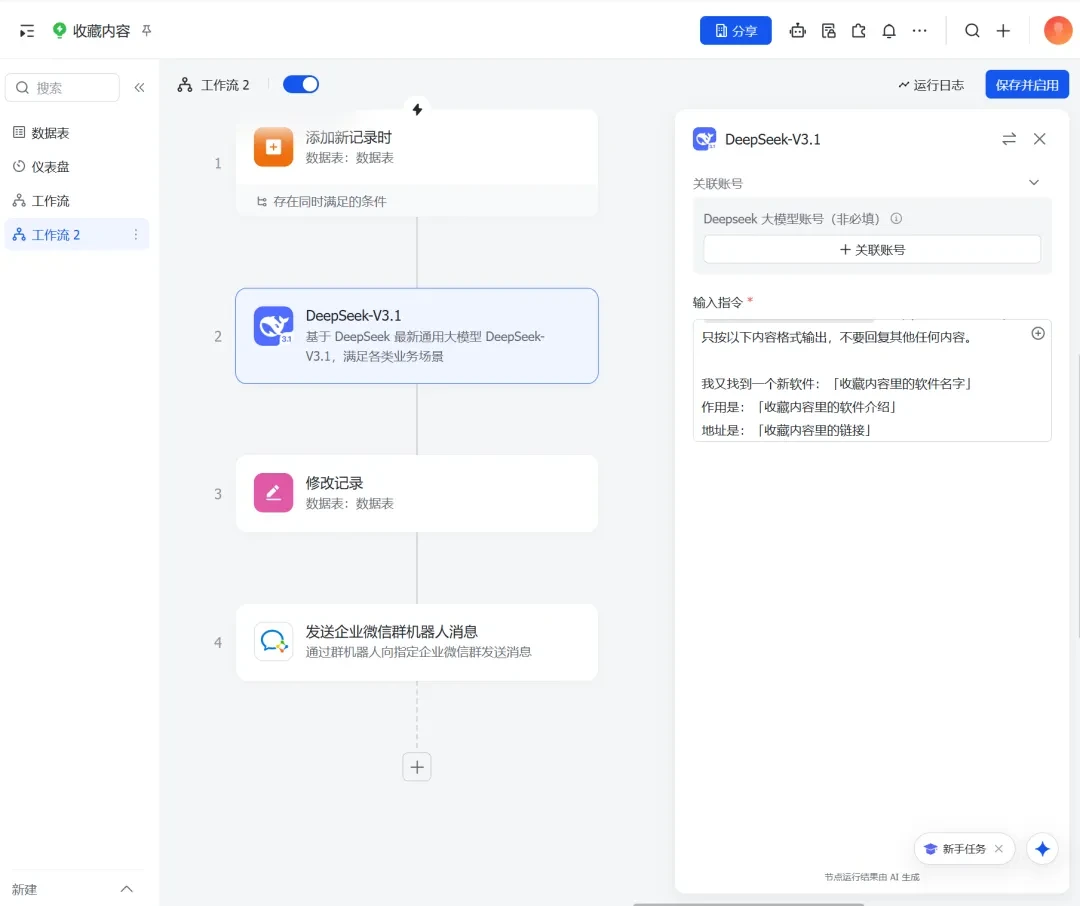Open 仪表盘 in the sidebar
The height and width of the screenshot is (906, 1080).
(x=77, y=167)
